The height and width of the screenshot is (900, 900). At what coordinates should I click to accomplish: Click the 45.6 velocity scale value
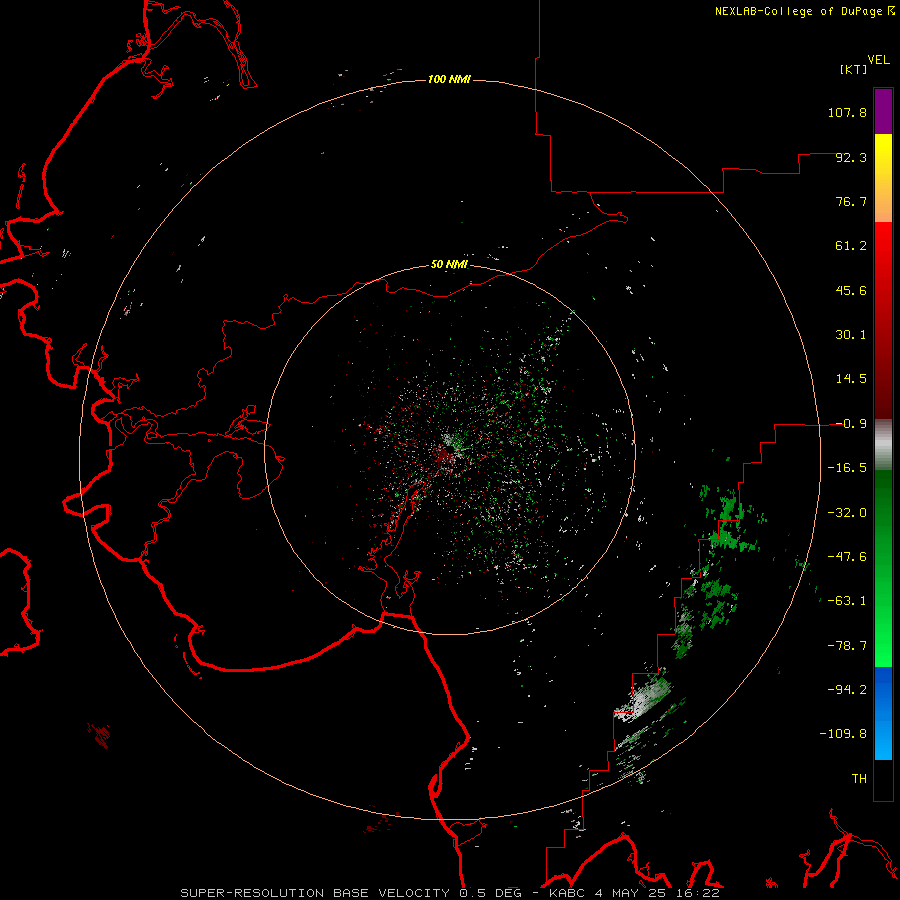851,290
